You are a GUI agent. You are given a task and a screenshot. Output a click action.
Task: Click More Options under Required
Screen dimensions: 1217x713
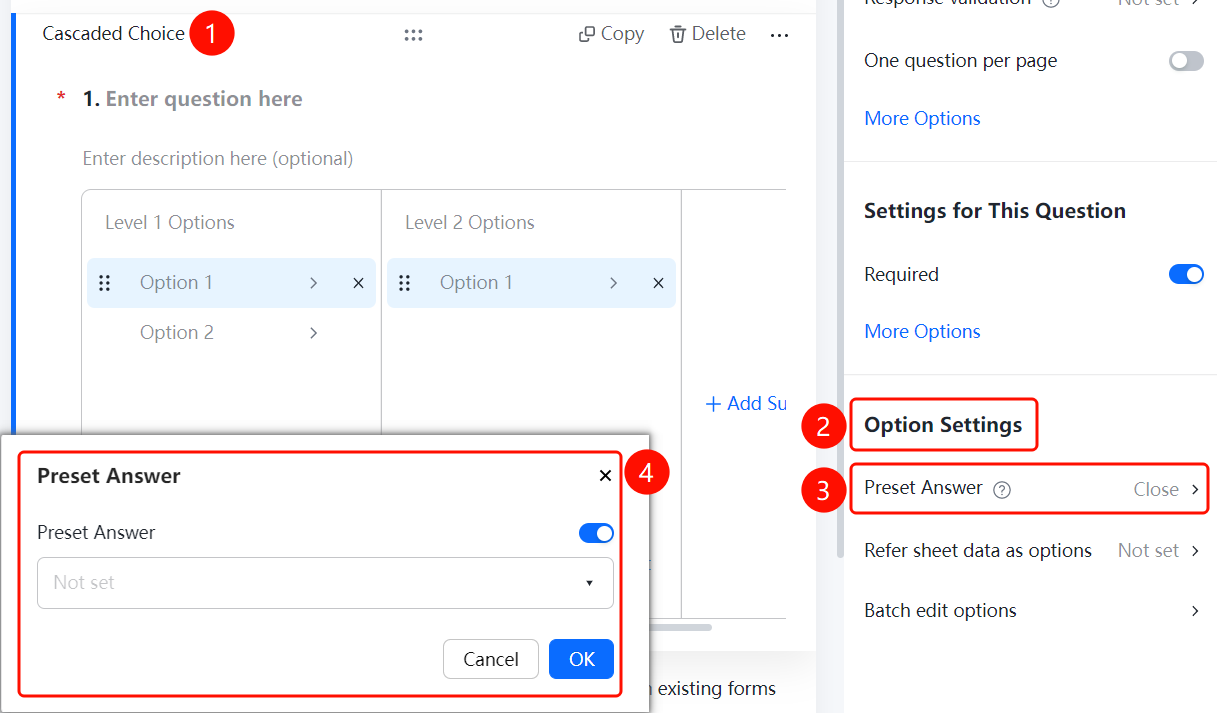click(x=922, y=331)
